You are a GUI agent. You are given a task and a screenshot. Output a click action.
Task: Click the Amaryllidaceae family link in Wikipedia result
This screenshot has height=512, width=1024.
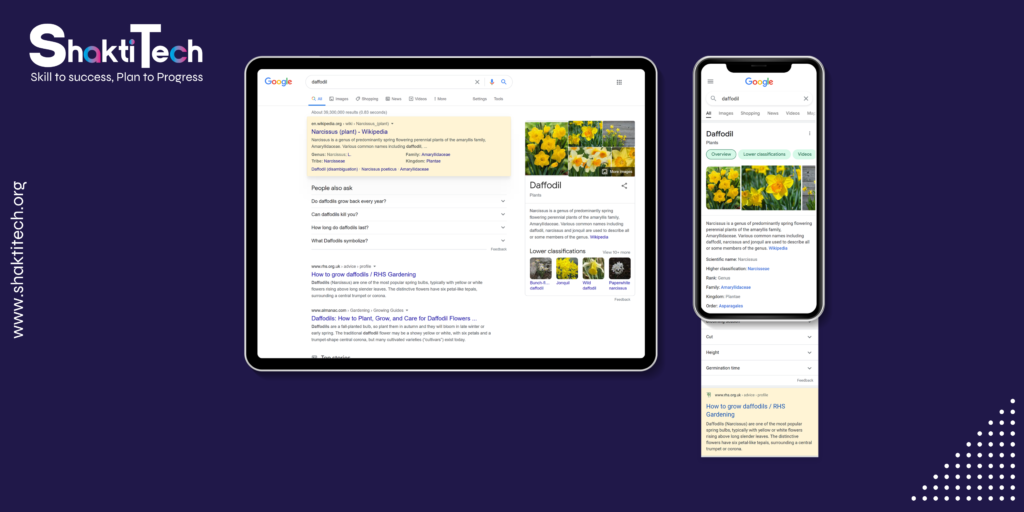(x=436, y=155)
